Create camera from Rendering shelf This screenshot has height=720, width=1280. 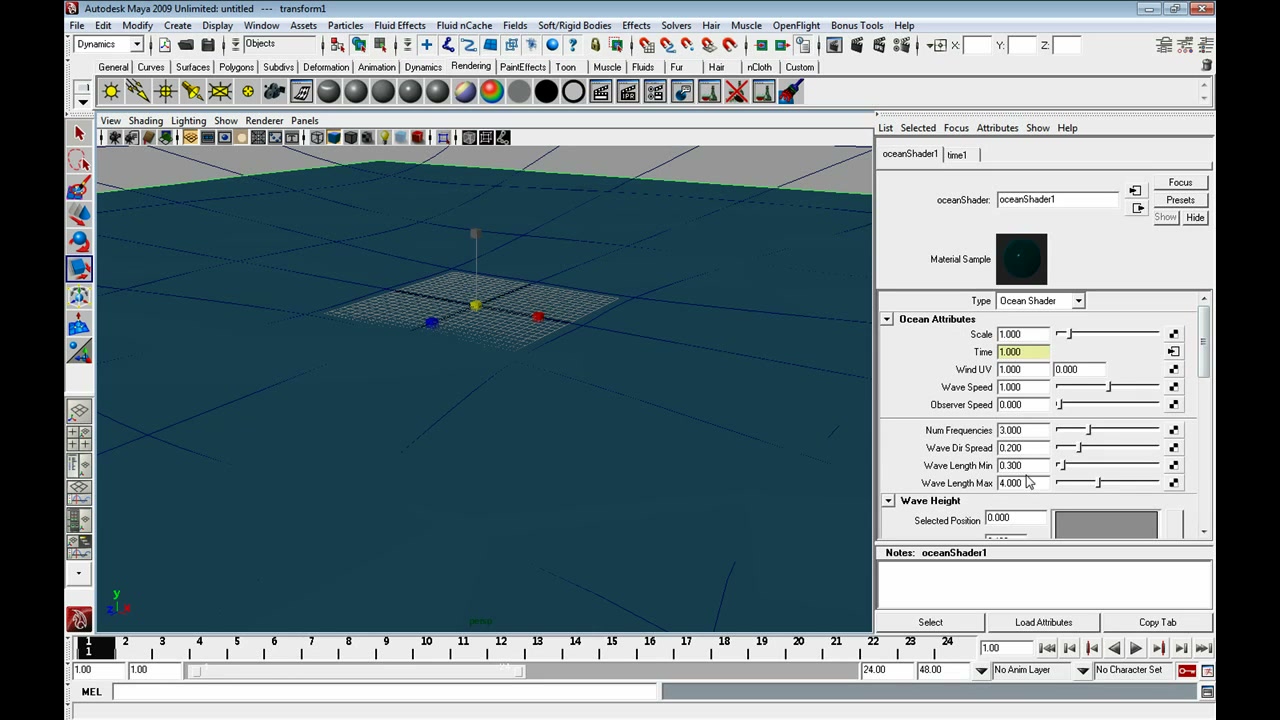(274, 92)
